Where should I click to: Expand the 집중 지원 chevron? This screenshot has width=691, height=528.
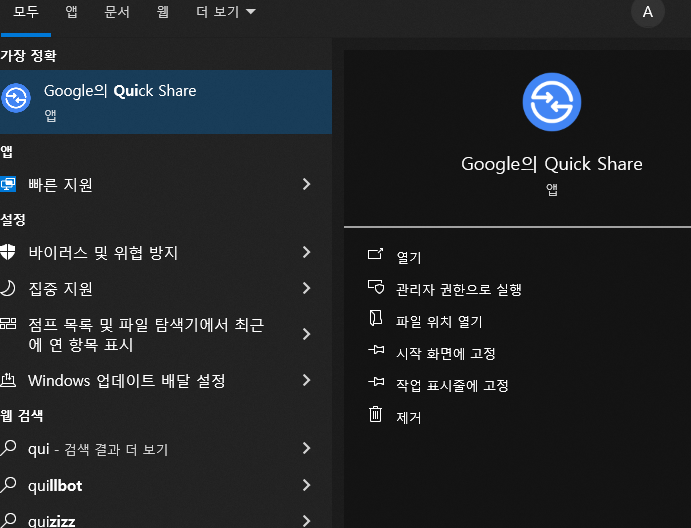point(307,288)
